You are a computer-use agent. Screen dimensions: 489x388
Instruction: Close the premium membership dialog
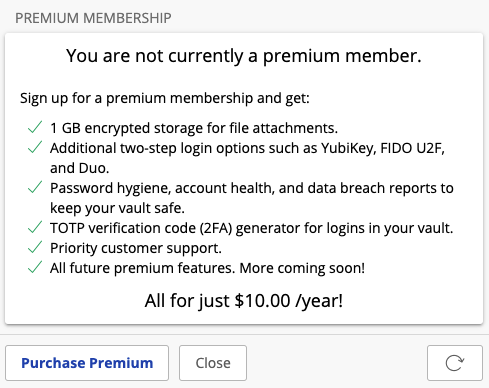click(x=213, y=363)
